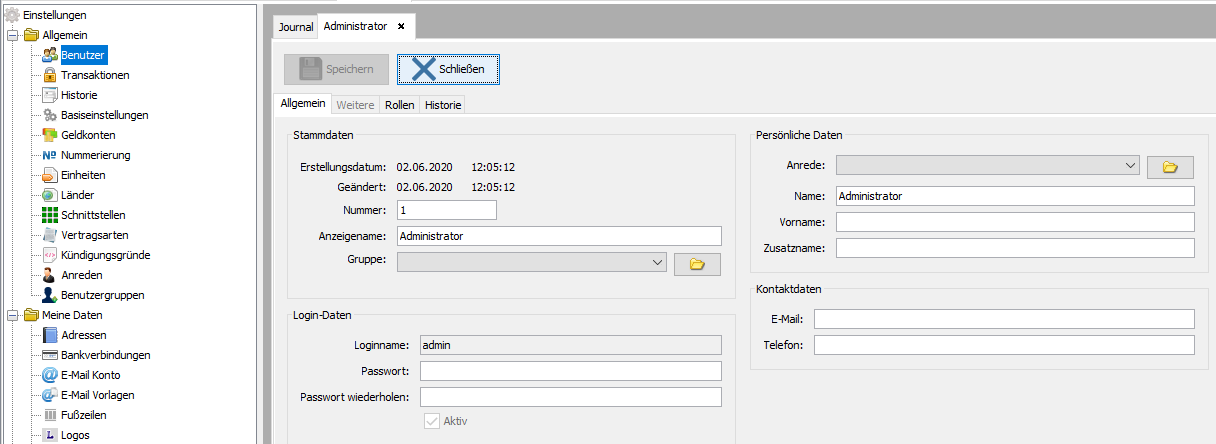Select the Geldkonten icon in tree
The width and height of the screenshot is (1216, 444).
[x=49, y=135]
